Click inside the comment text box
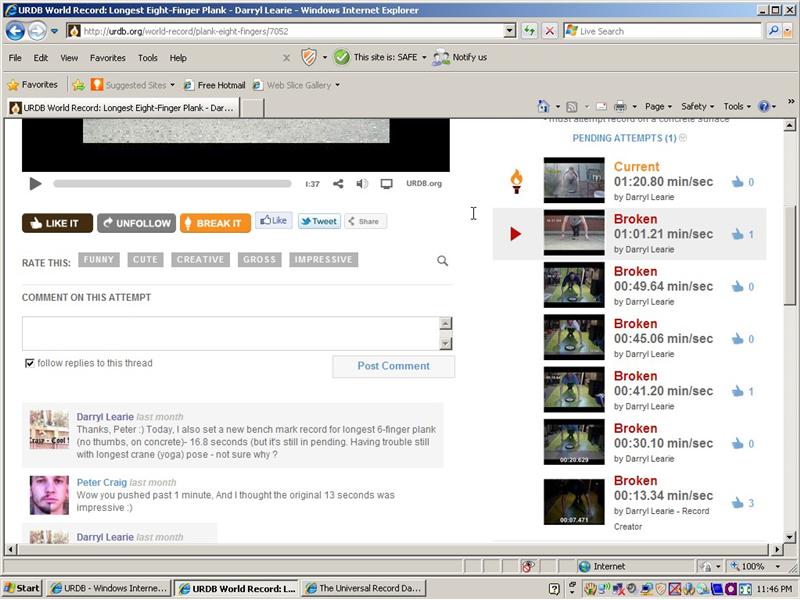 coord(231,333)
